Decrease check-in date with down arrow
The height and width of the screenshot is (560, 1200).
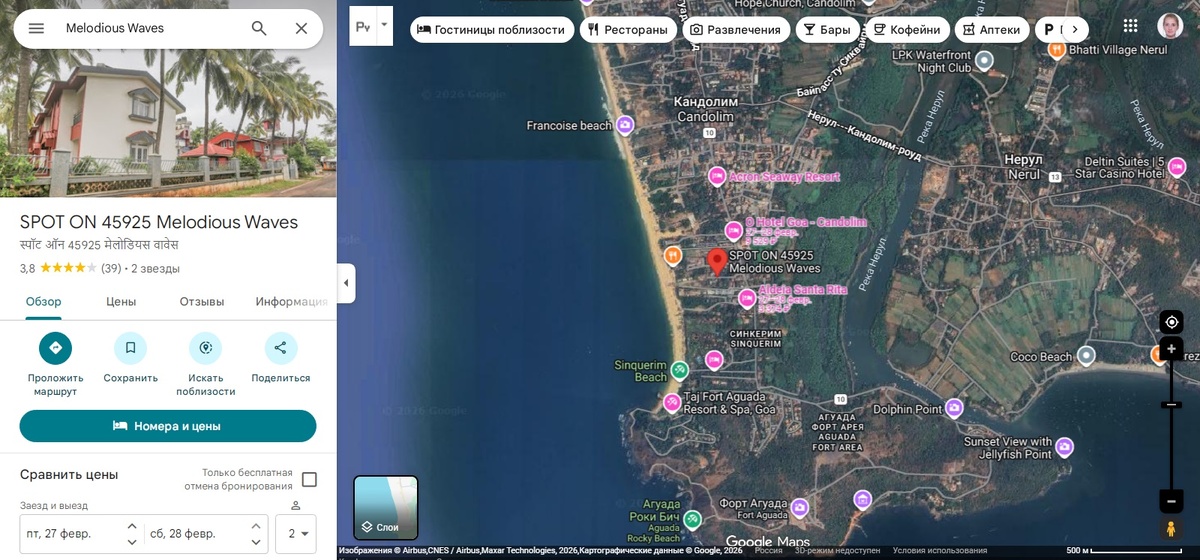click(132, 542)
